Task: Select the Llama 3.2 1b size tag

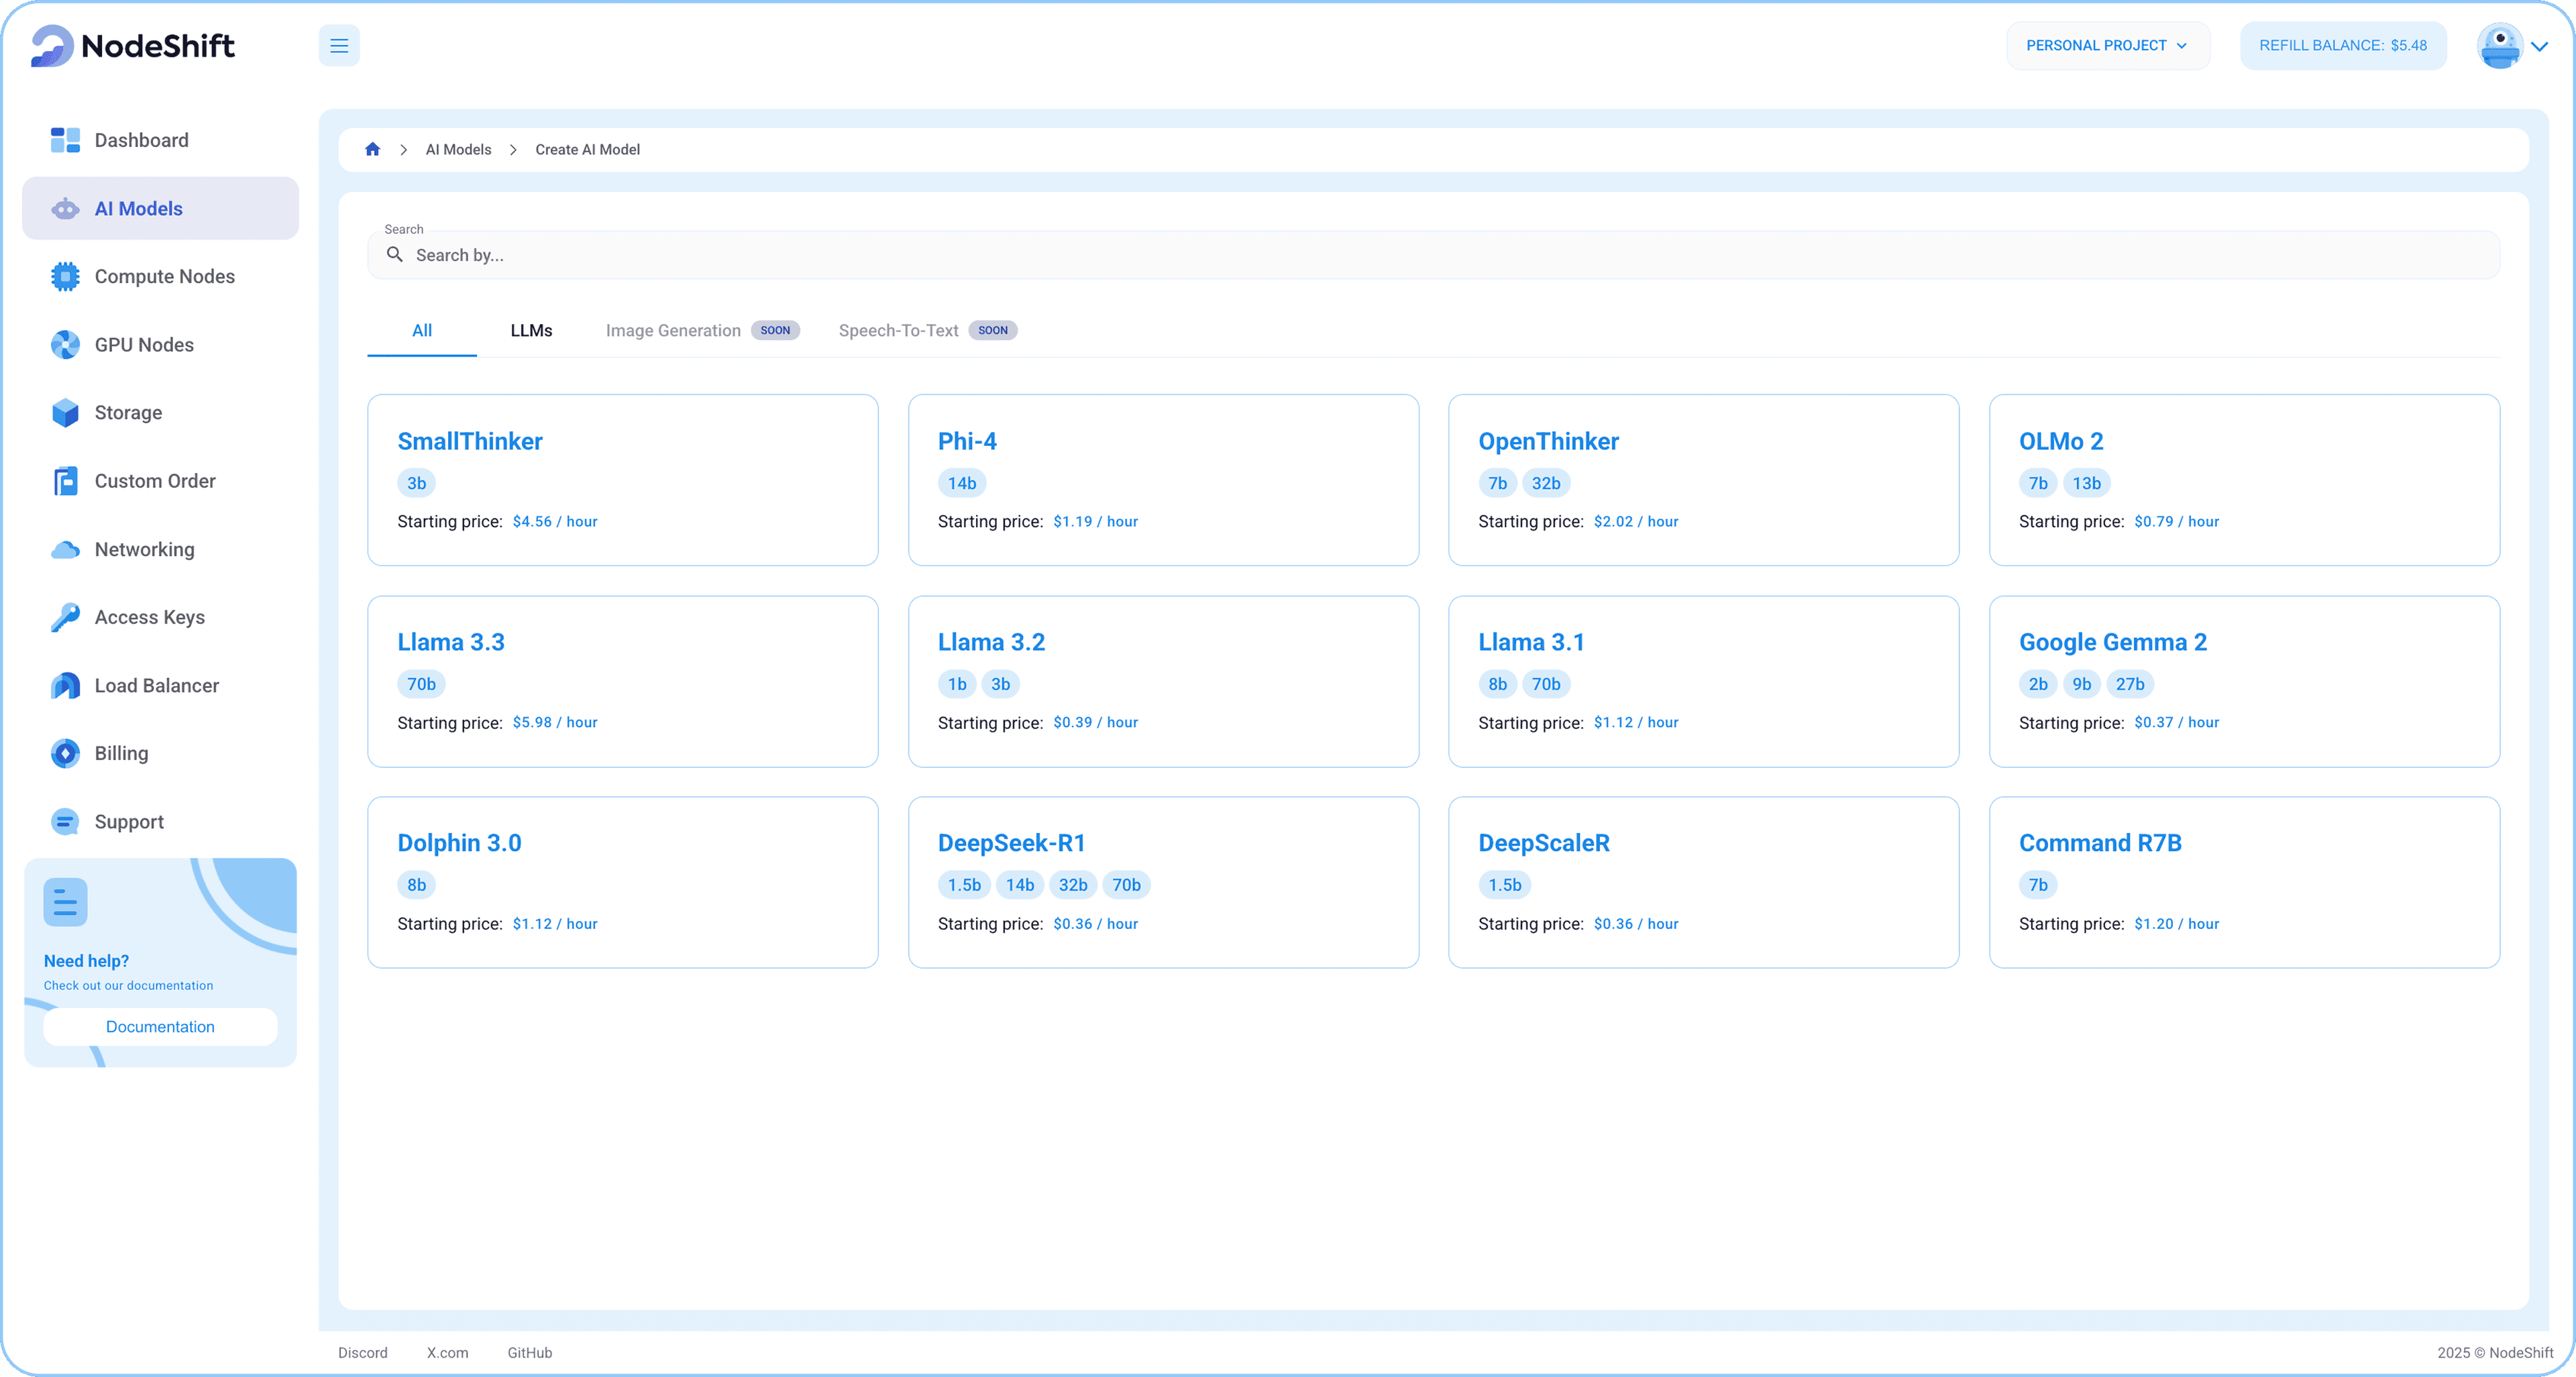Action: pos(956,685)
